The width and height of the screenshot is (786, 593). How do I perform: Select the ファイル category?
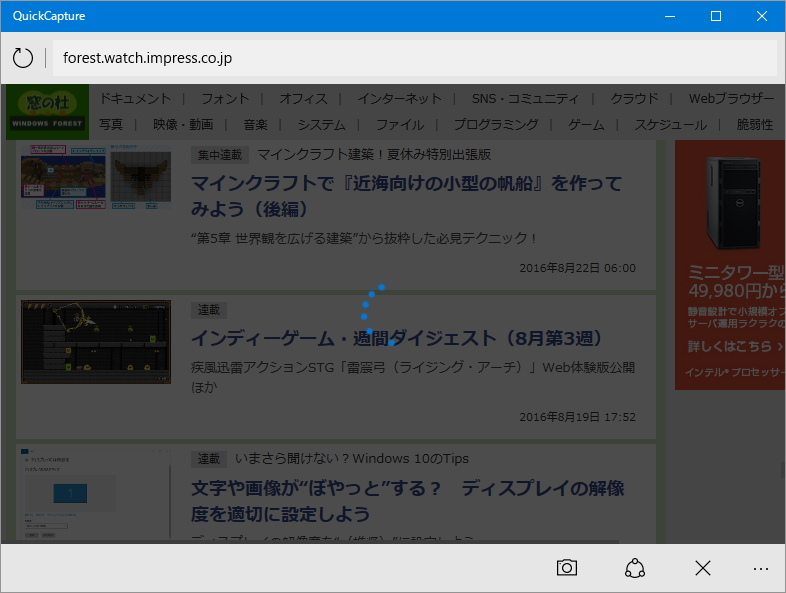[x=400, y=124]
